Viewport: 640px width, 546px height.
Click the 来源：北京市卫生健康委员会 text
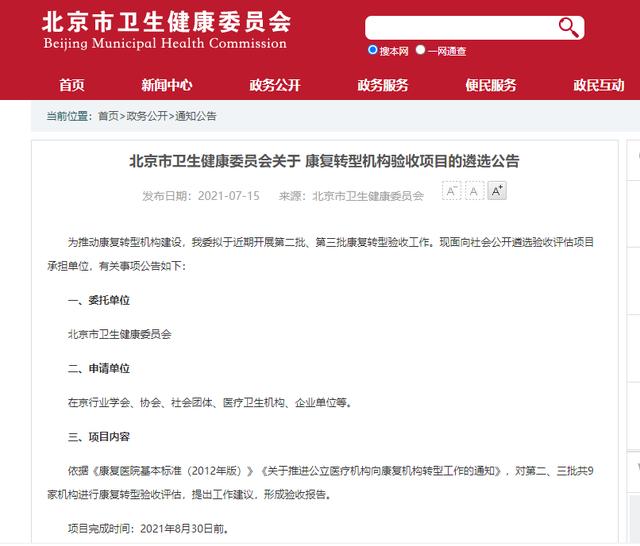[x=351, y=196]
